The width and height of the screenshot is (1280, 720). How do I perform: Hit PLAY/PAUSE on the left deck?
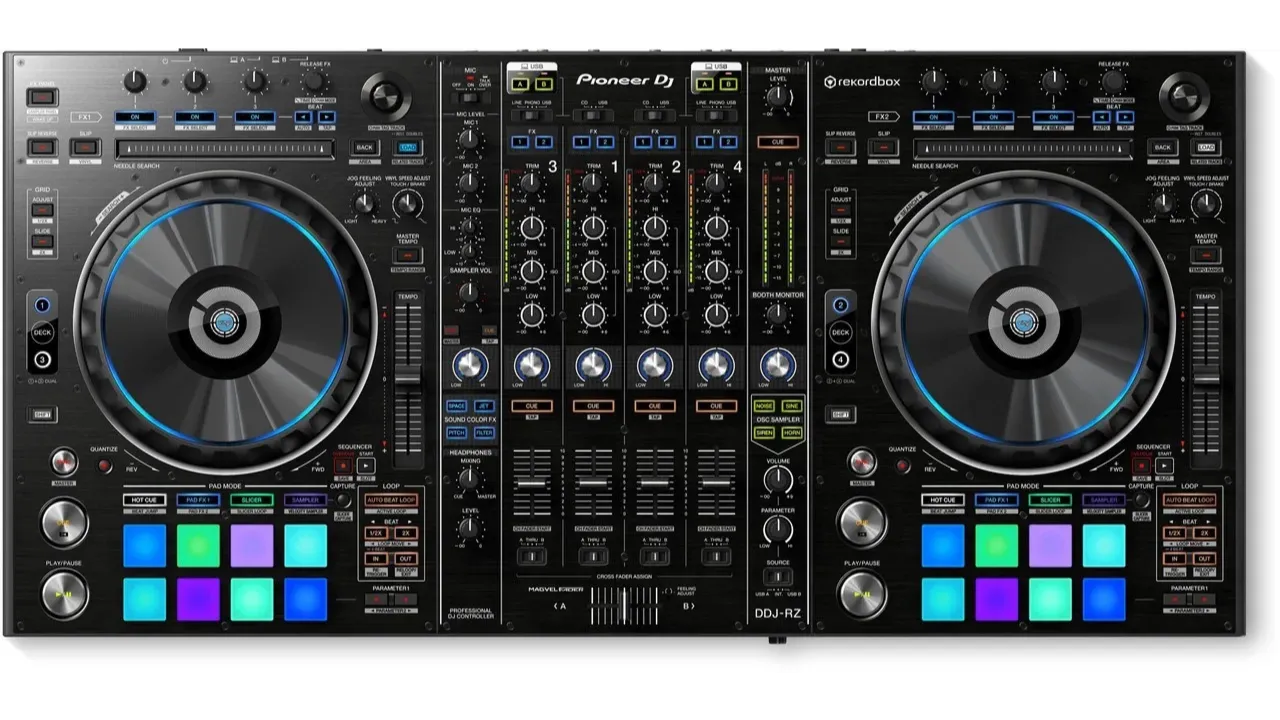click(x=64, y=594)
